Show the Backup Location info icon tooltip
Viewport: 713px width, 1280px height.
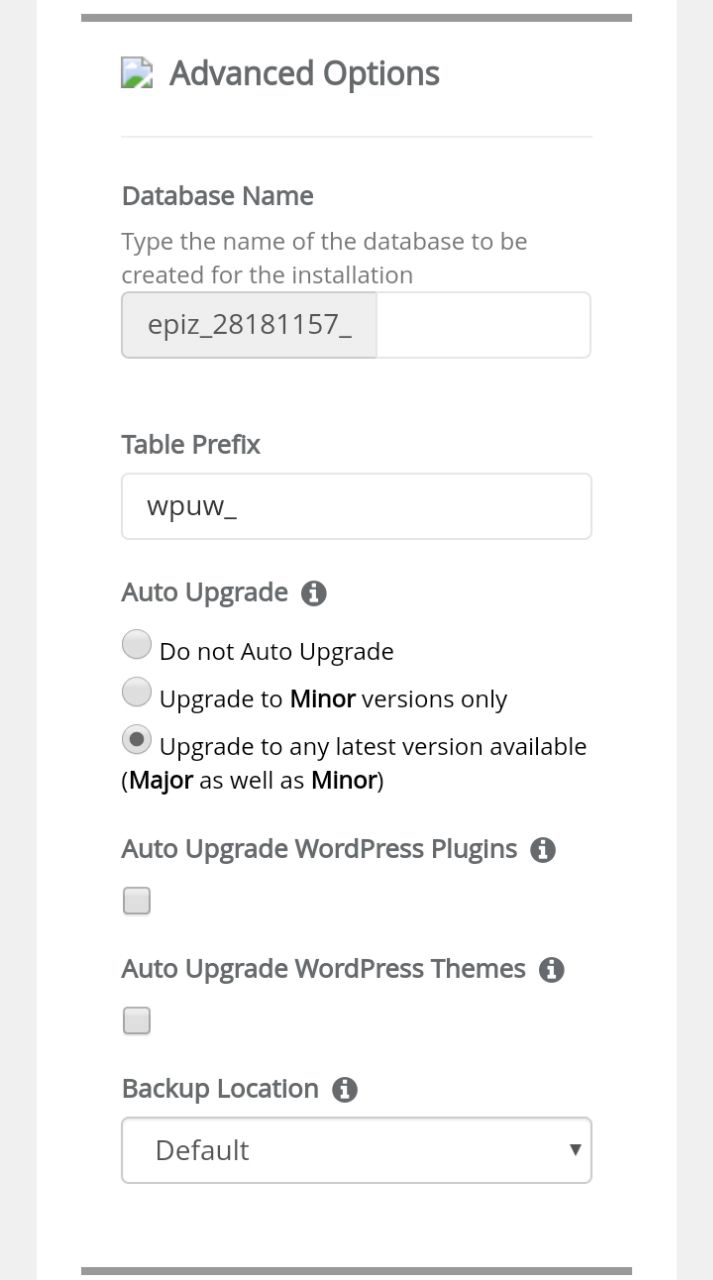click(344, 1090)
